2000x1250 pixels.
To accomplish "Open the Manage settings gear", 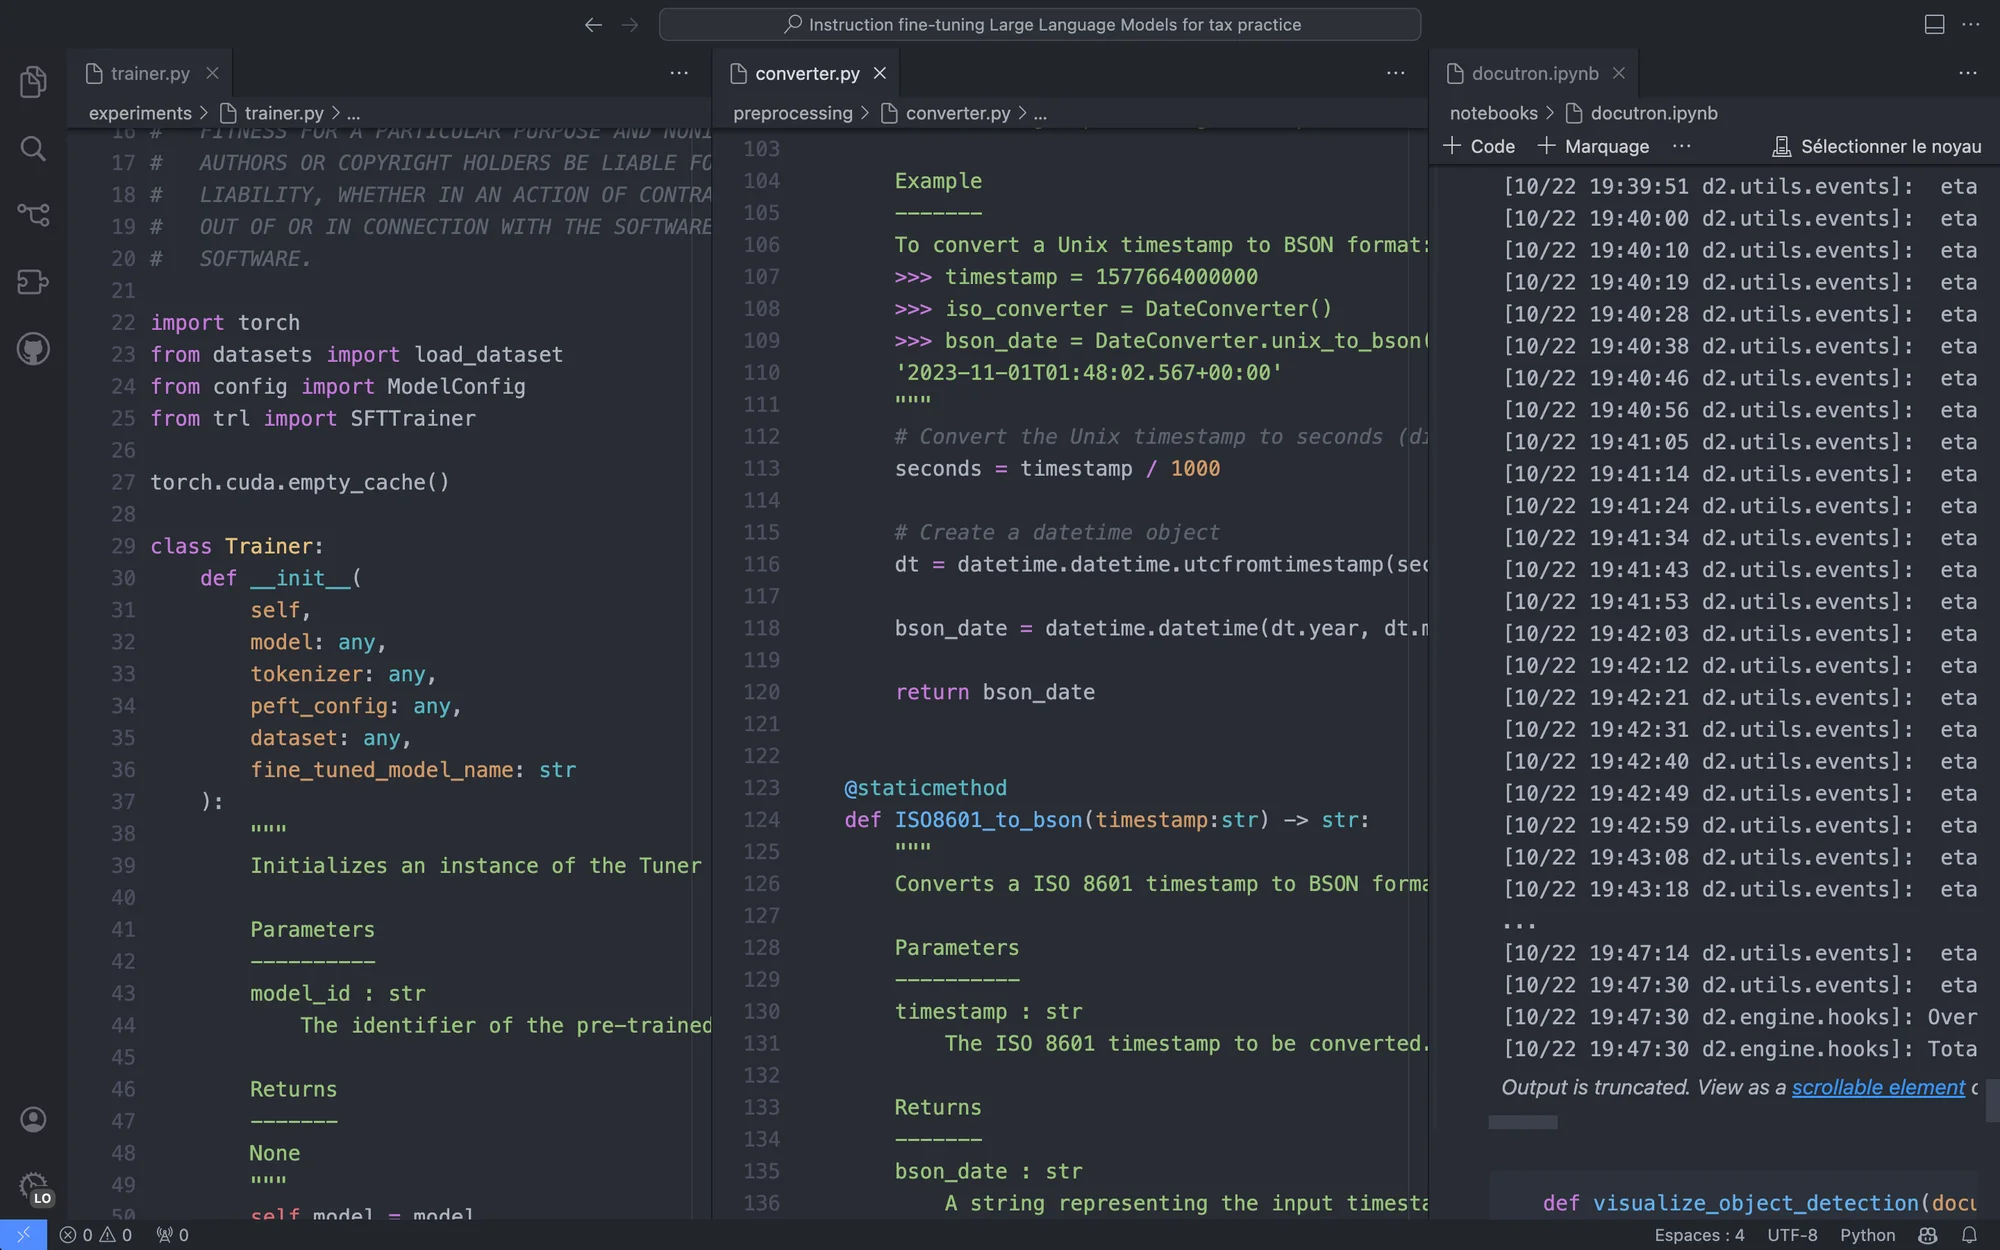I will (x=33, y=1186).
